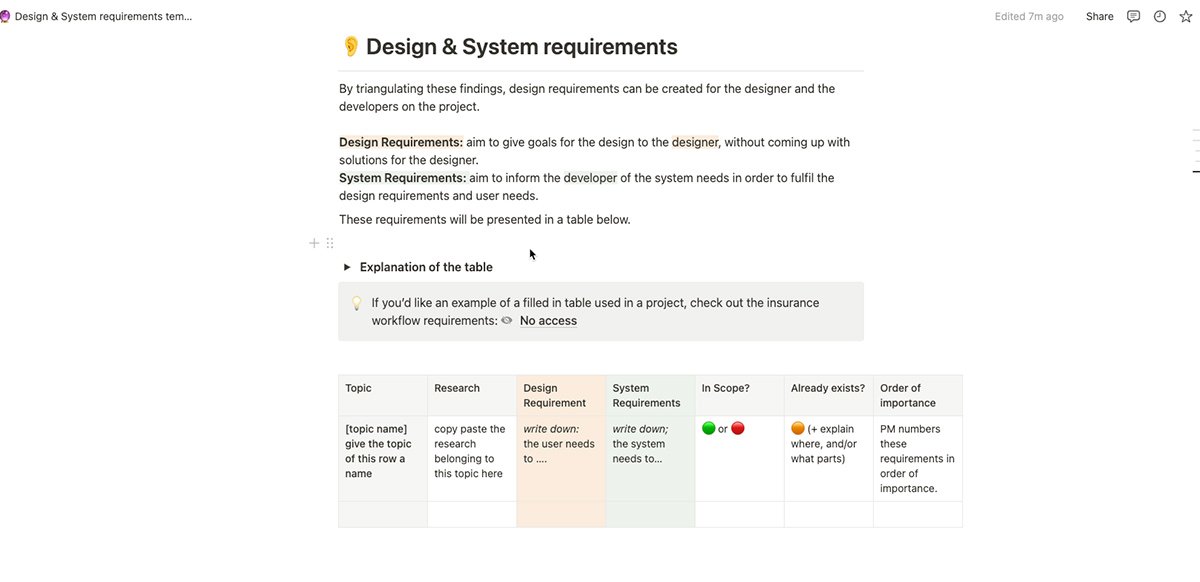Click the orange circle in Already exists cell
The height and width of the screenshot is (582, 1200).
pos(798,429)
